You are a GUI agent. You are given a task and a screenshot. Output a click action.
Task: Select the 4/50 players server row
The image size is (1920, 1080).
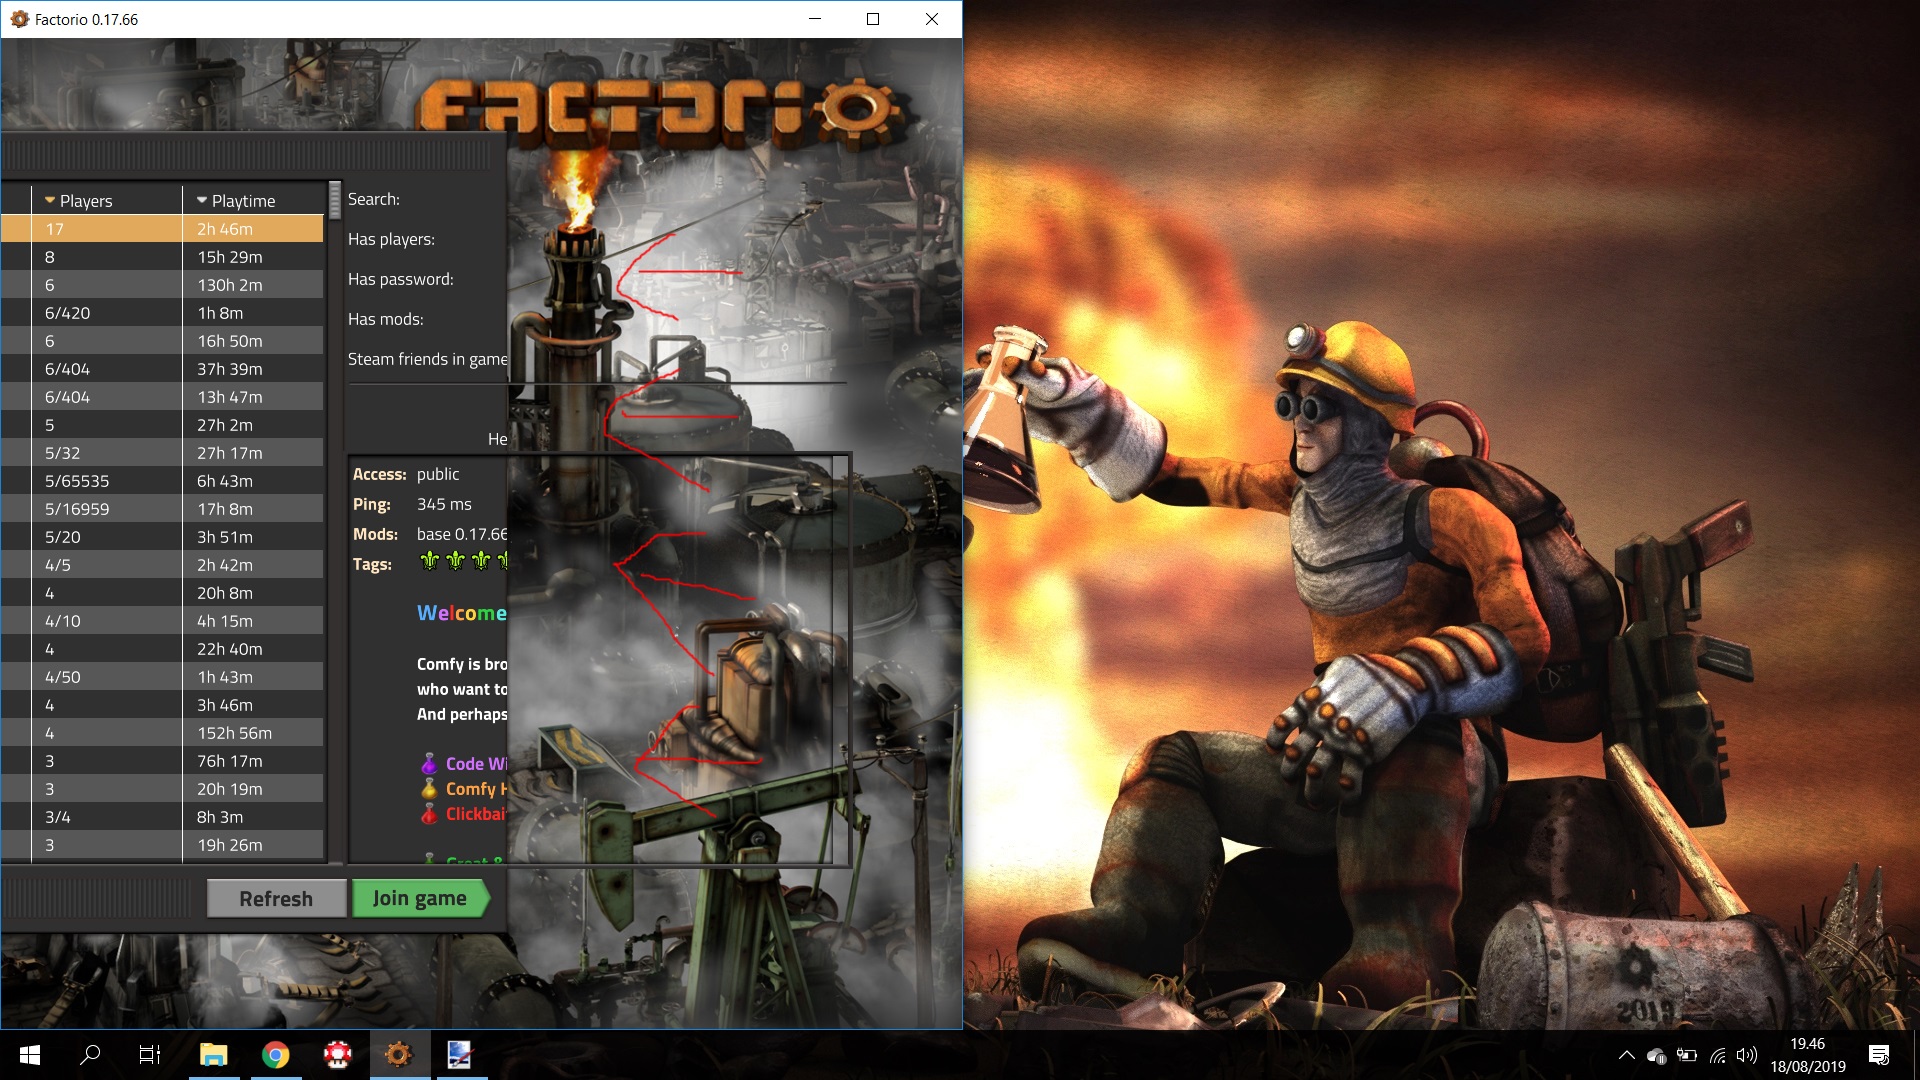[162, 677]
